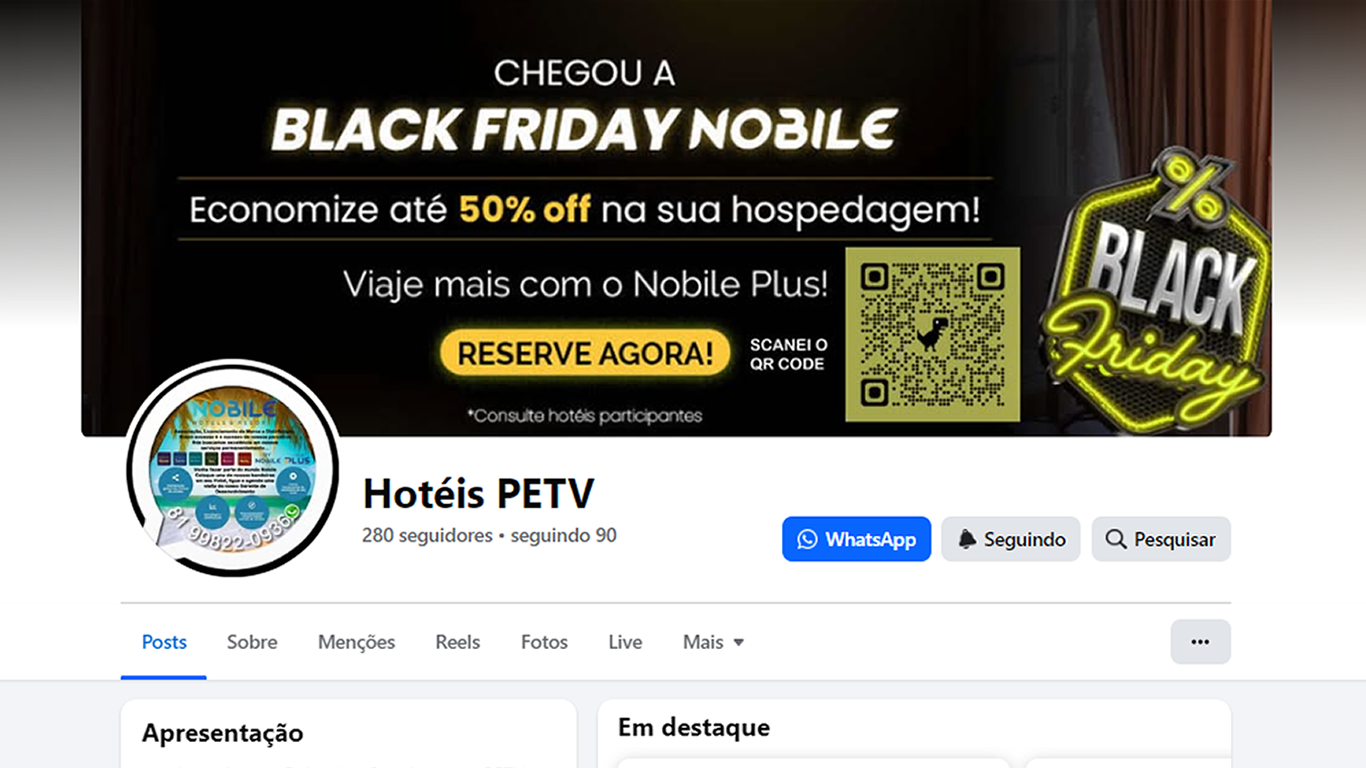Click the RESERVE AGORA! yellow button
The image size is (1366, 768).
[x=585, y=353]
